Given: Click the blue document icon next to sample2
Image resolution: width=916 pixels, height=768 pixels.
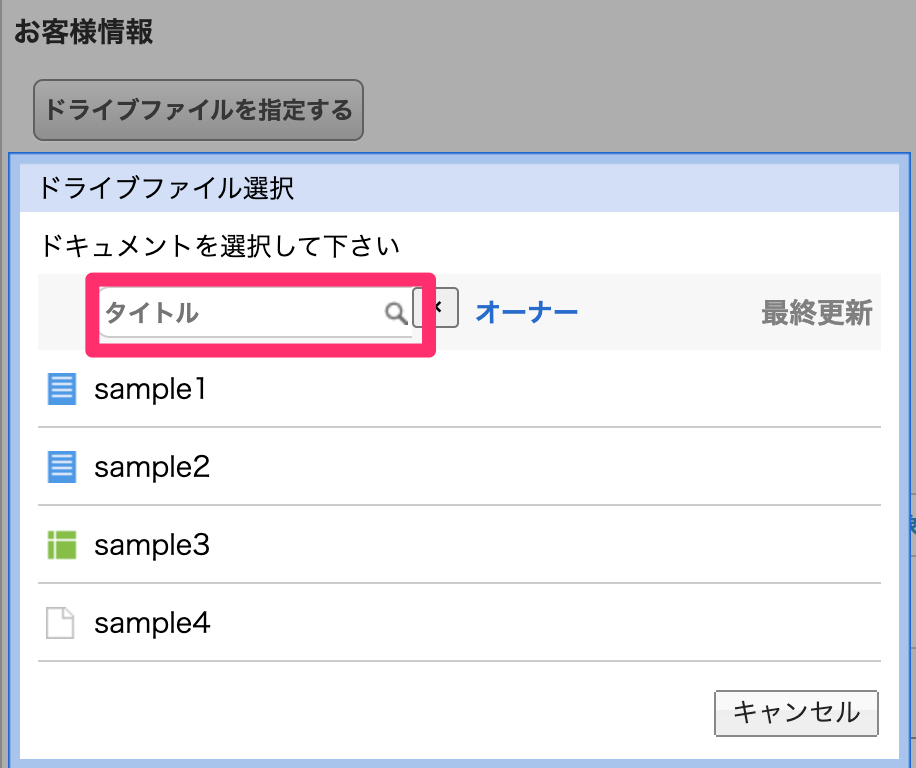Looking at the screenshot, I should (x=62, y=466).
